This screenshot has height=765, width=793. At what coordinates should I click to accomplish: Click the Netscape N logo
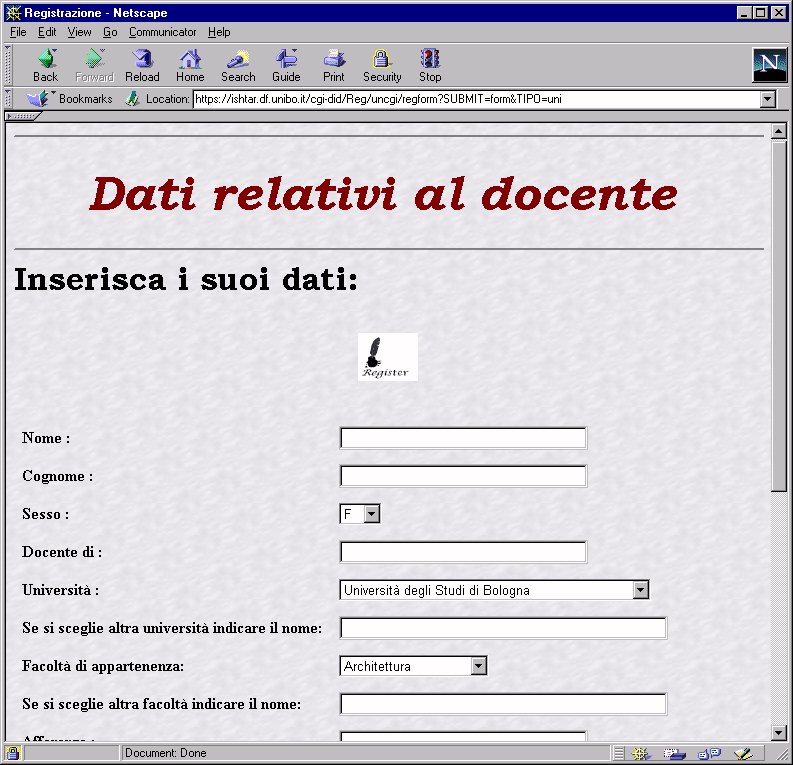(769, 65)
